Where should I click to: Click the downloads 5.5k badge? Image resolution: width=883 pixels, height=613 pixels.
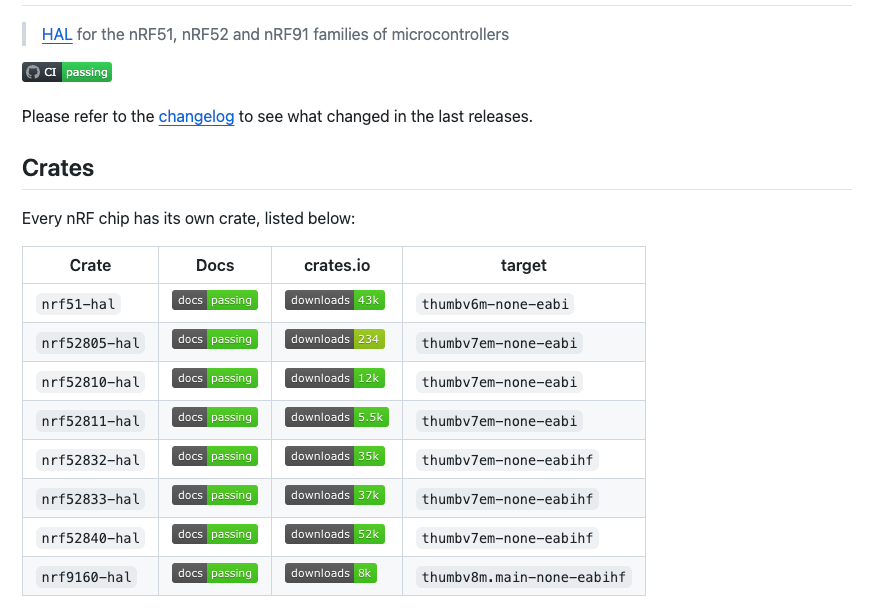pyautogui.click(x=337, y=417)
